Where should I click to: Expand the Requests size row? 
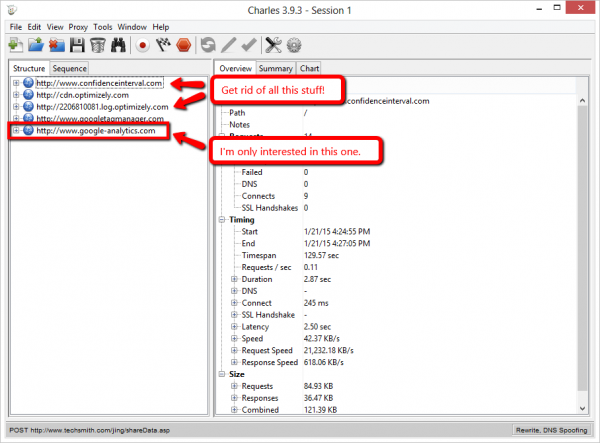[234, 386]
